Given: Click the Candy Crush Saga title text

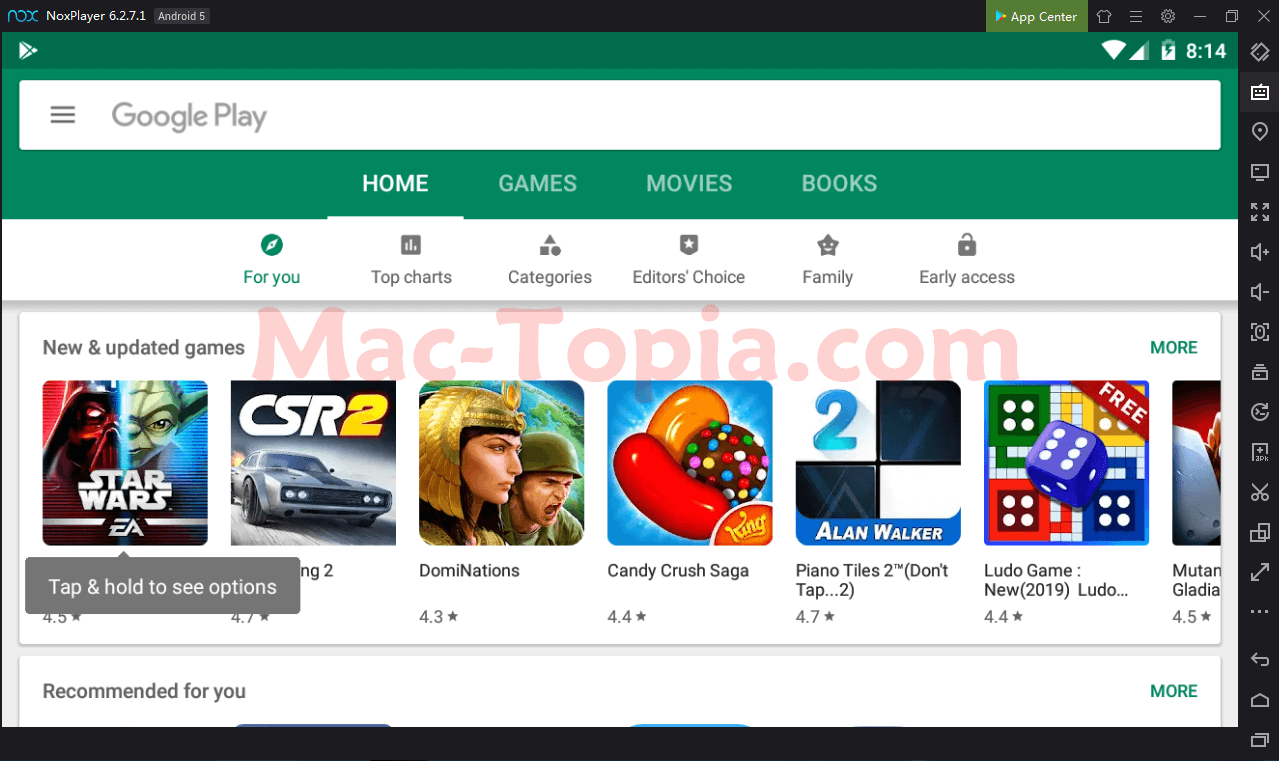Looking at the screenshot, I should 678,571.
